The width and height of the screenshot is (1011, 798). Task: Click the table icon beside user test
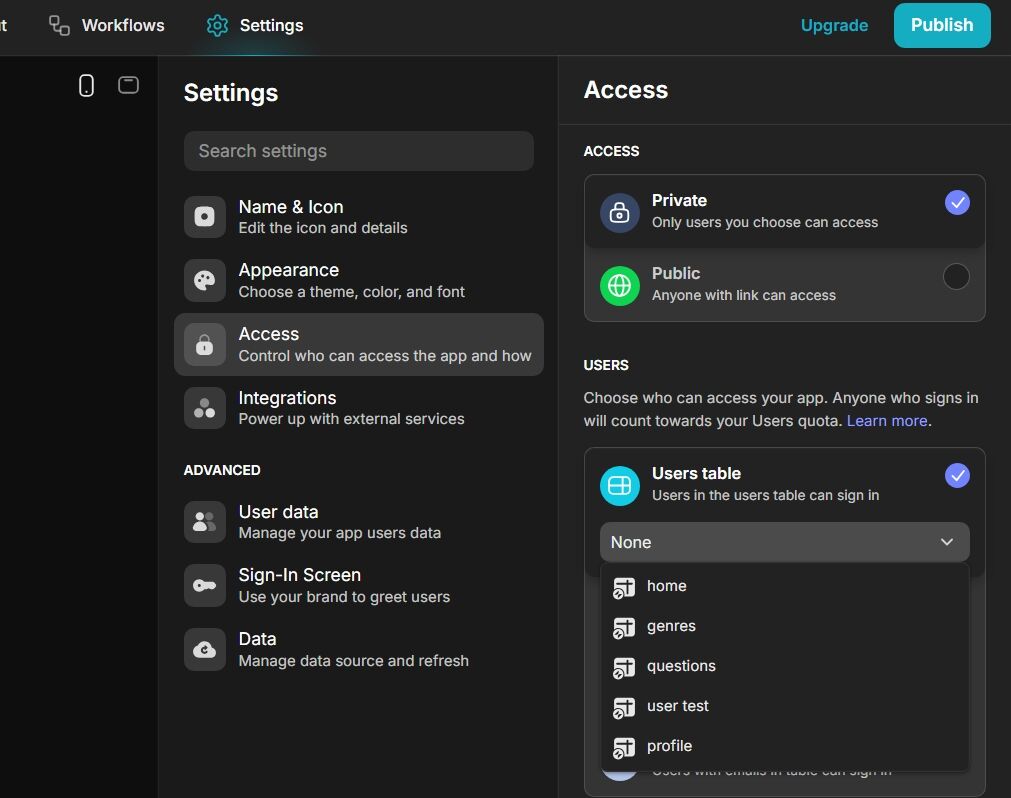pyautogui.click(x=623, y=707)
